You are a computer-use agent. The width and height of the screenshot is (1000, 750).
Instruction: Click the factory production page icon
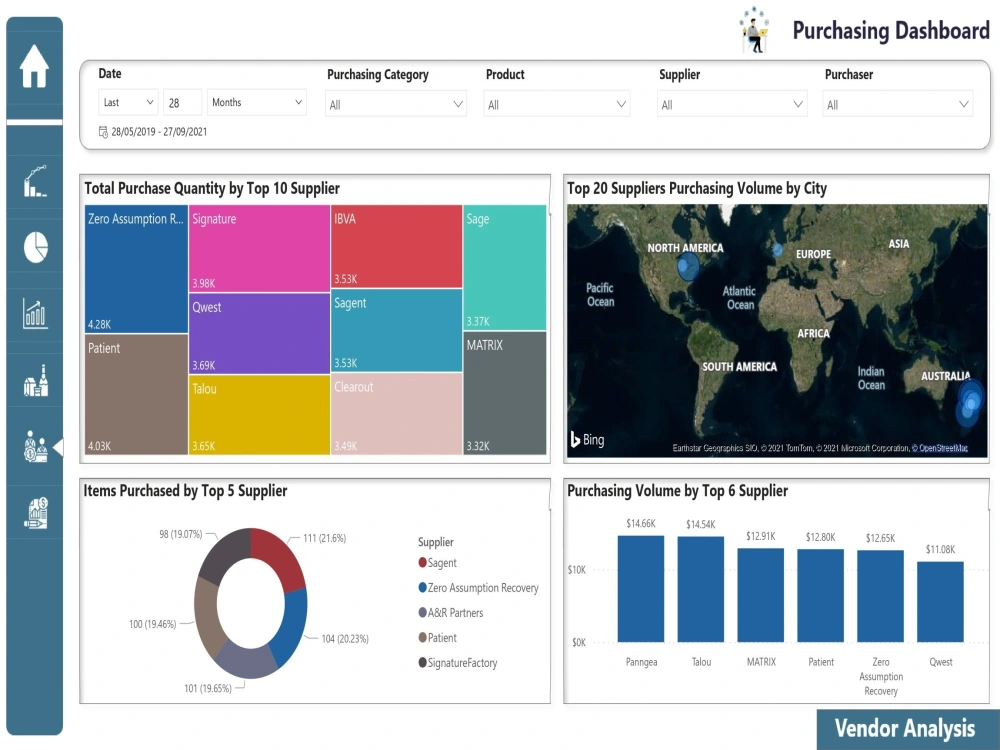34,381
